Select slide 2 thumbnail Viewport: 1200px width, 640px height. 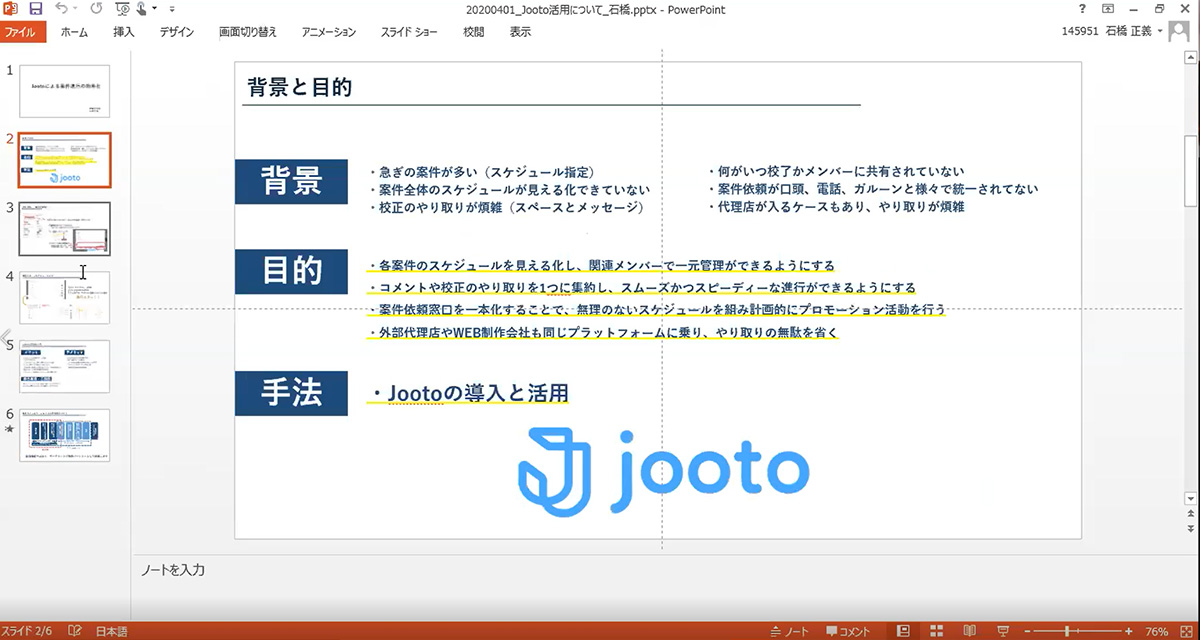click(64, 160)
